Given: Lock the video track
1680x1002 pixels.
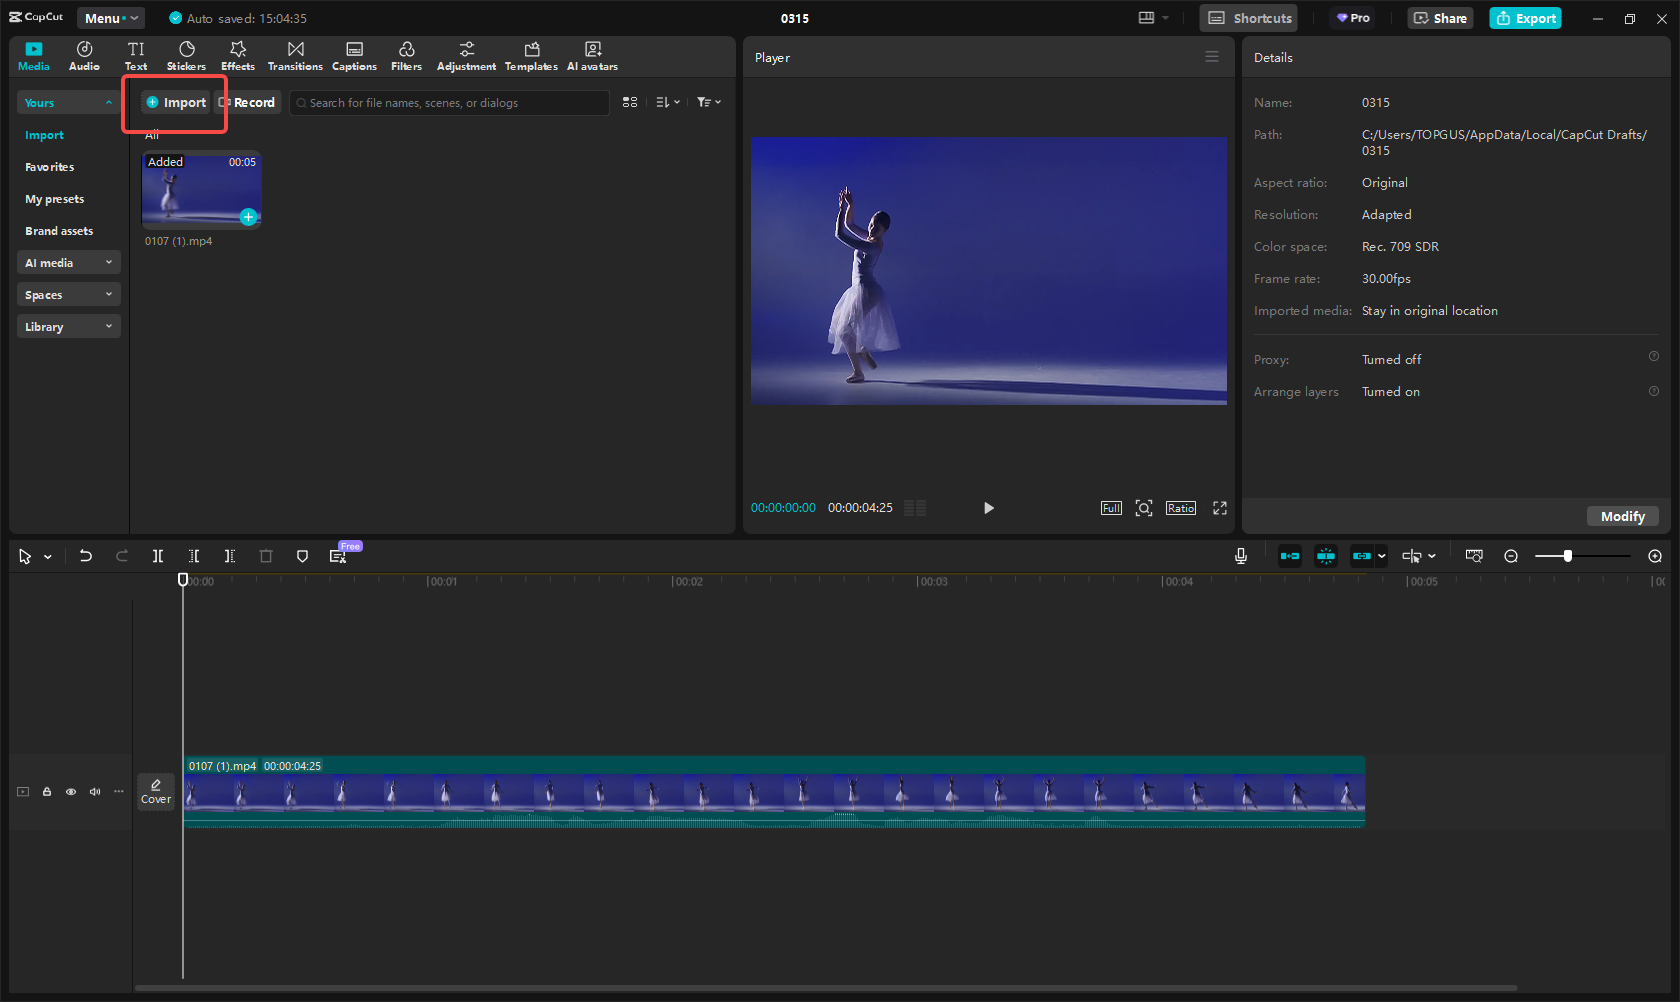Looking at the screenshot, I should pos(47,792).
